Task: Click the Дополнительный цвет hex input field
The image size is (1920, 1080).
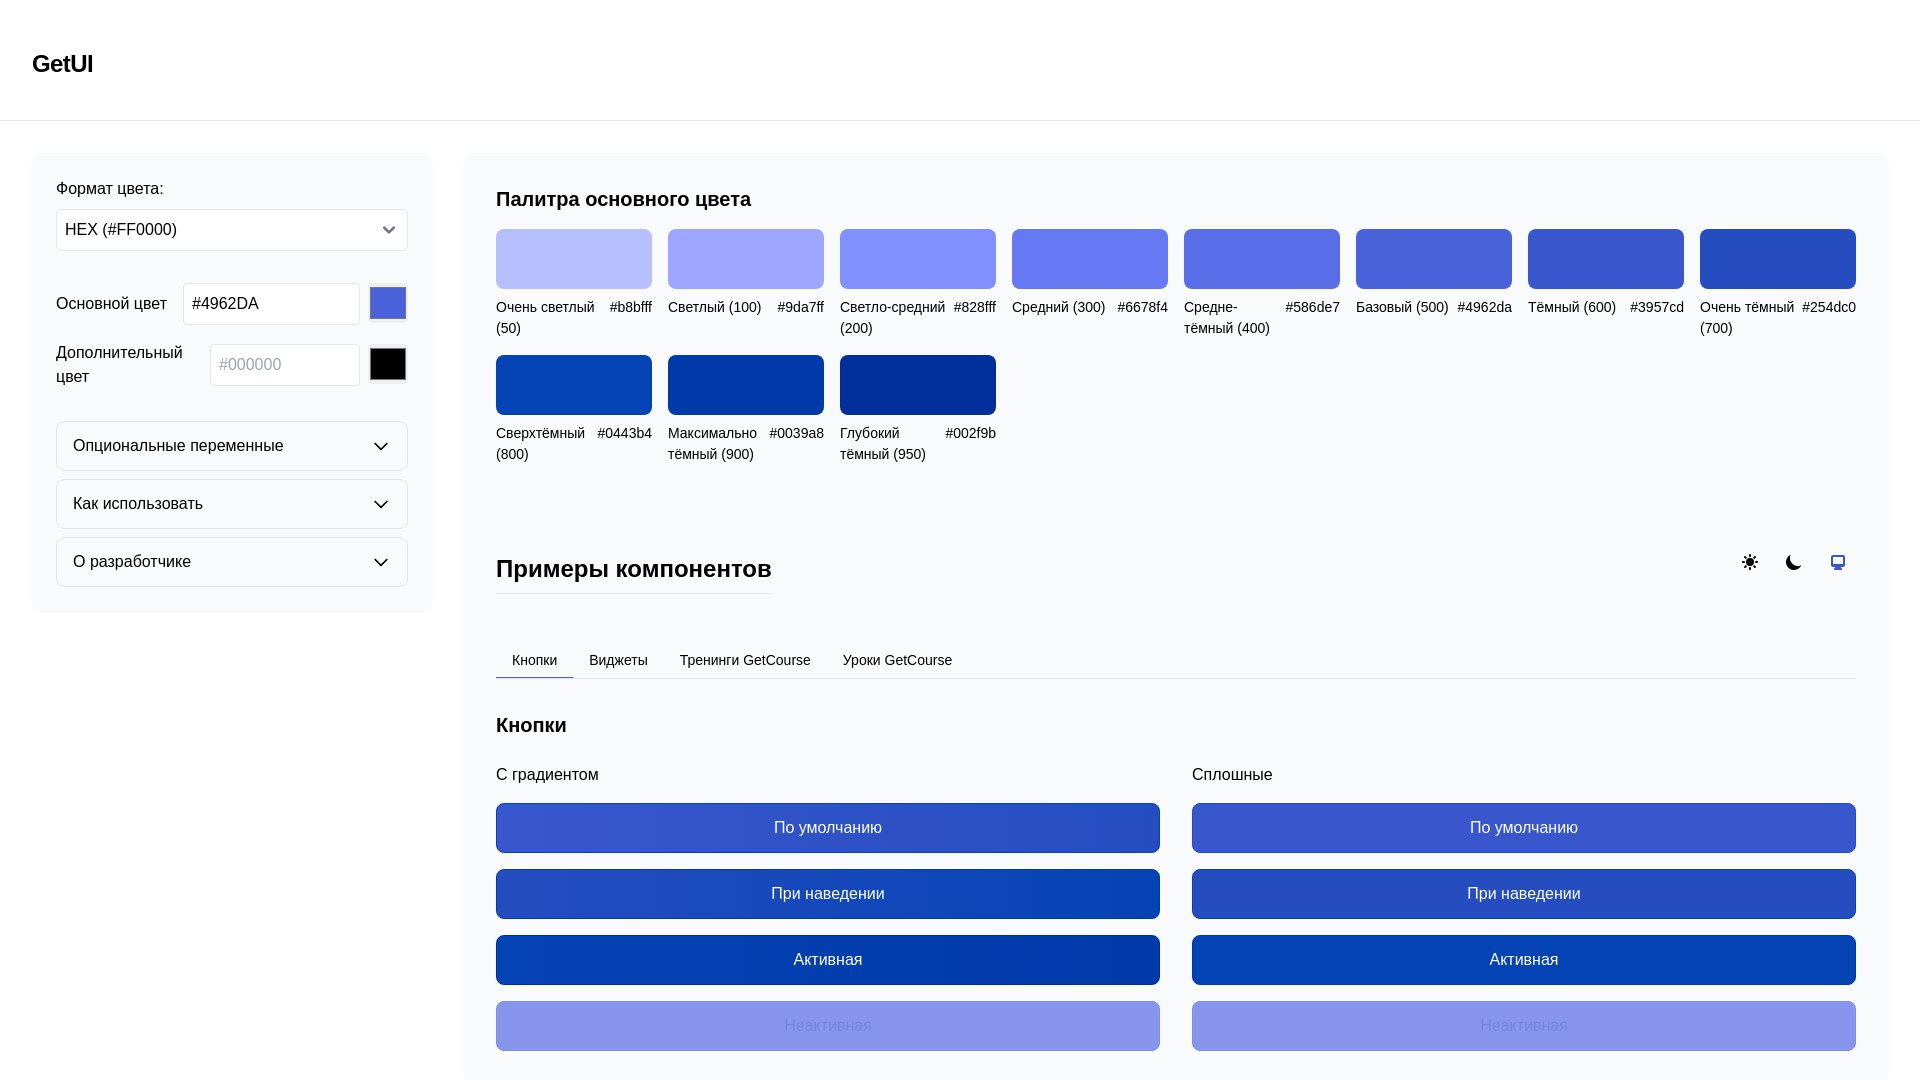Action: click(x=285, y=365)
